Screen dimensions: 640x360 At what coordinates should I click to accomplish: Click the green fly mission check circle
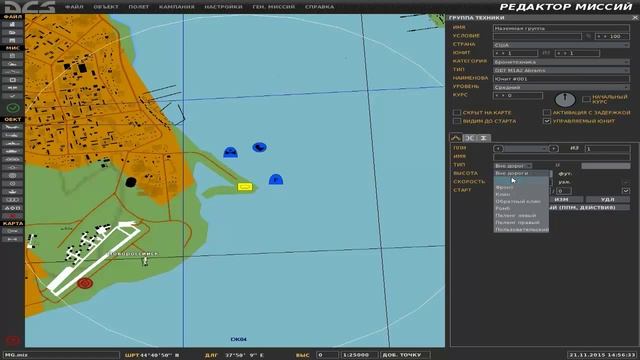[x=13, y=108]
